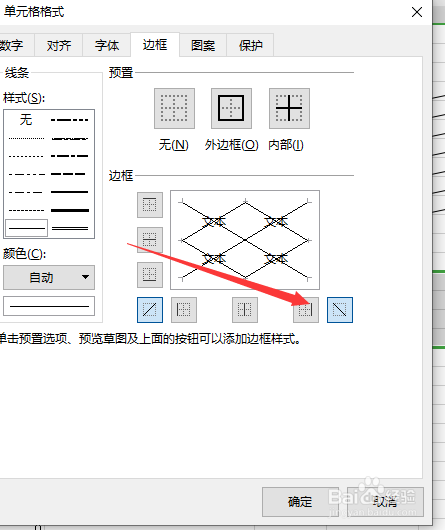The width and height of the screenshot is (445, 530).
Task: Toggle the right border button
Action: click(x=306, y=310)
